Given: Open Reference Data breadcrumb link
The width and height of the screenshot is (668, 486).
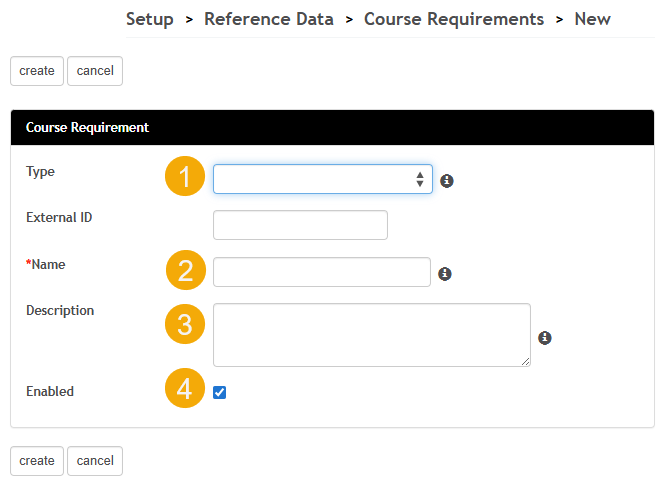Looking at the screenshot, I should (269, 19).
